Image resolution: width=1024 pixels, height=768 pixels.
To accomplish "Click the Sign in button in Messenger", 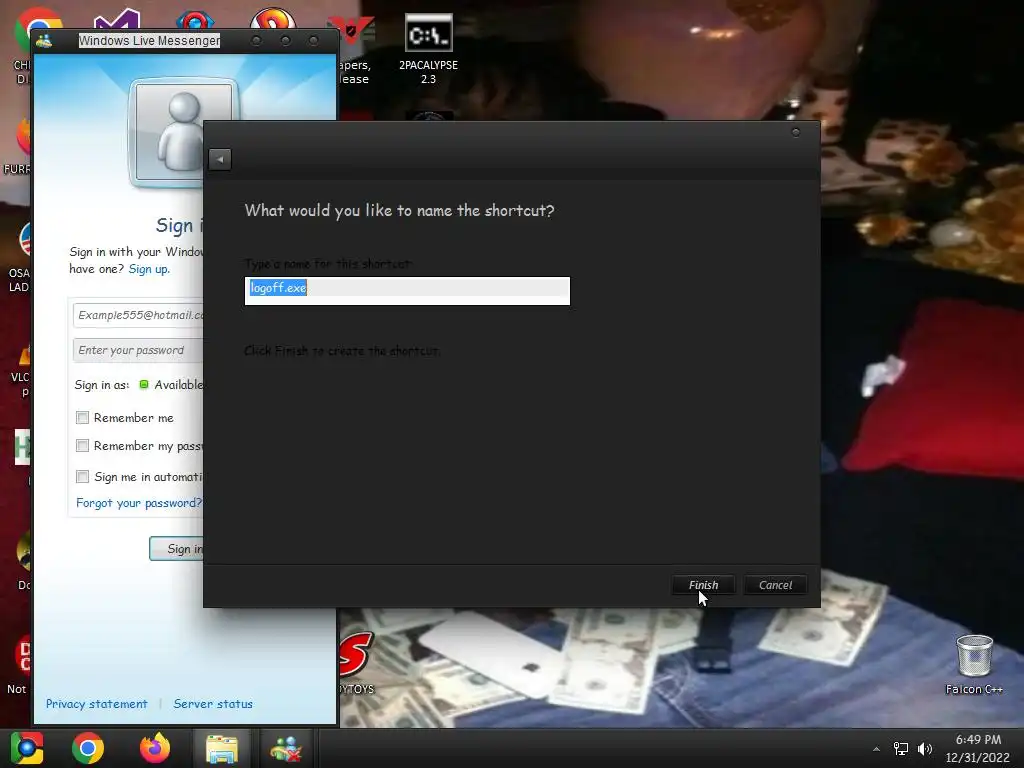I will (x=176, y=549).
